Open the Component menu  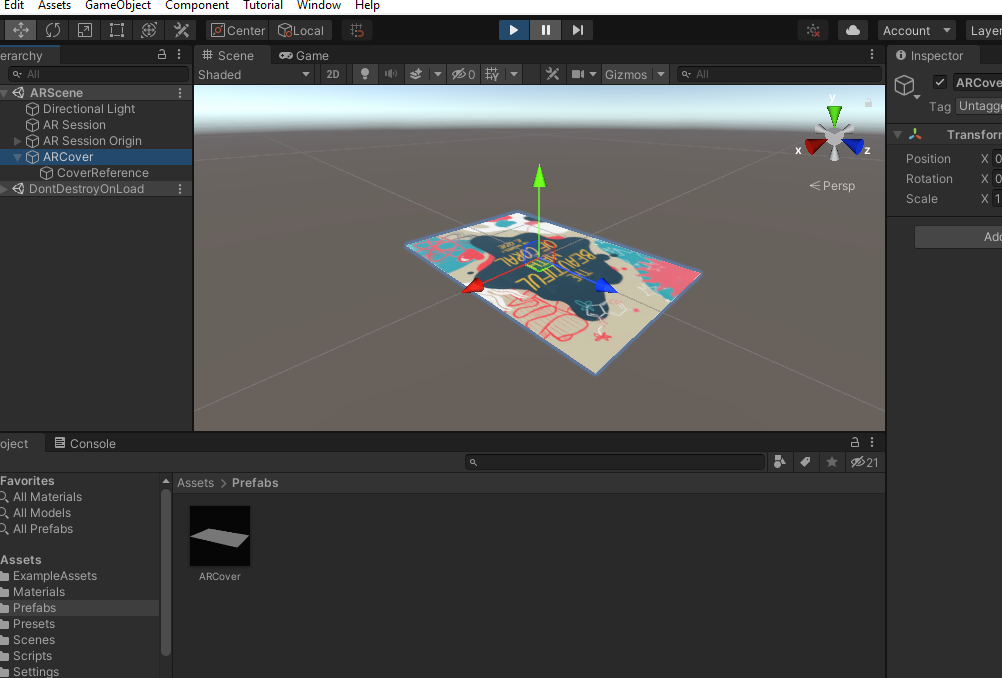pos(197,6)
